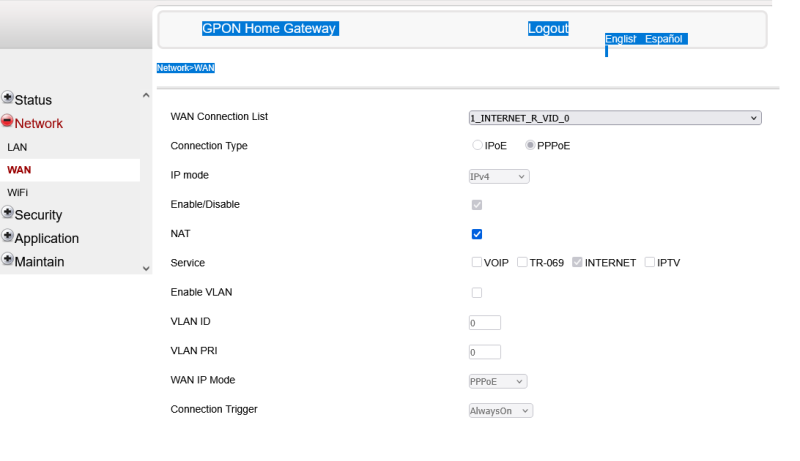Switch language to English
The height and width of the screenshot is (461, 800).
point(621,39)
